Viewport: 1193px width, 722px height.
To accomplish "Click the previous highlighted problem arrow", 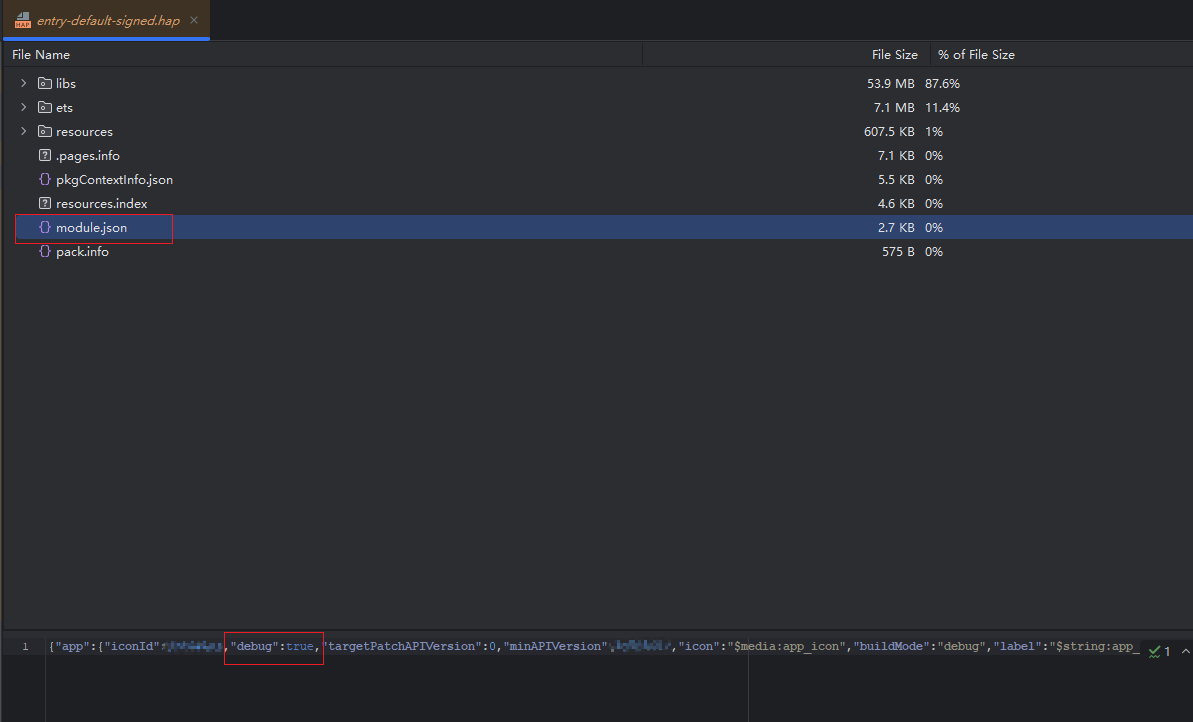I will click(1185, 651).
